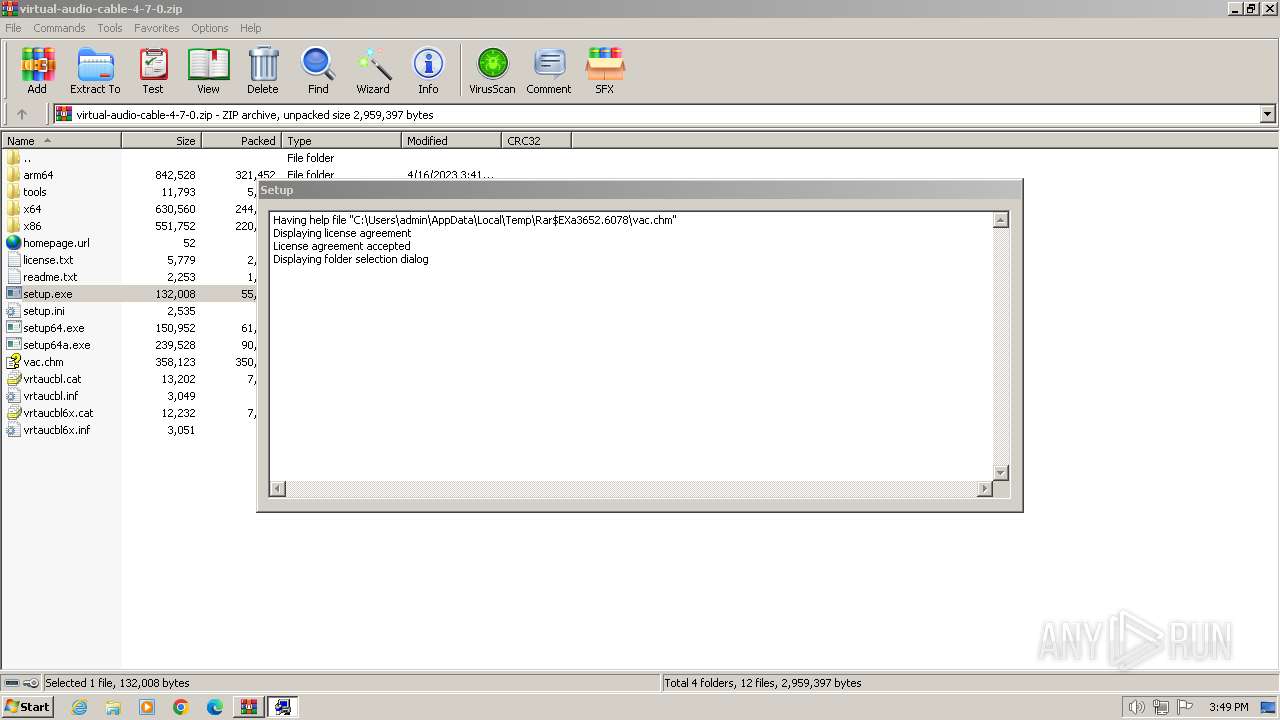Click the Add toolbar icon
The image size is (1280, 720).
[37, 71]
